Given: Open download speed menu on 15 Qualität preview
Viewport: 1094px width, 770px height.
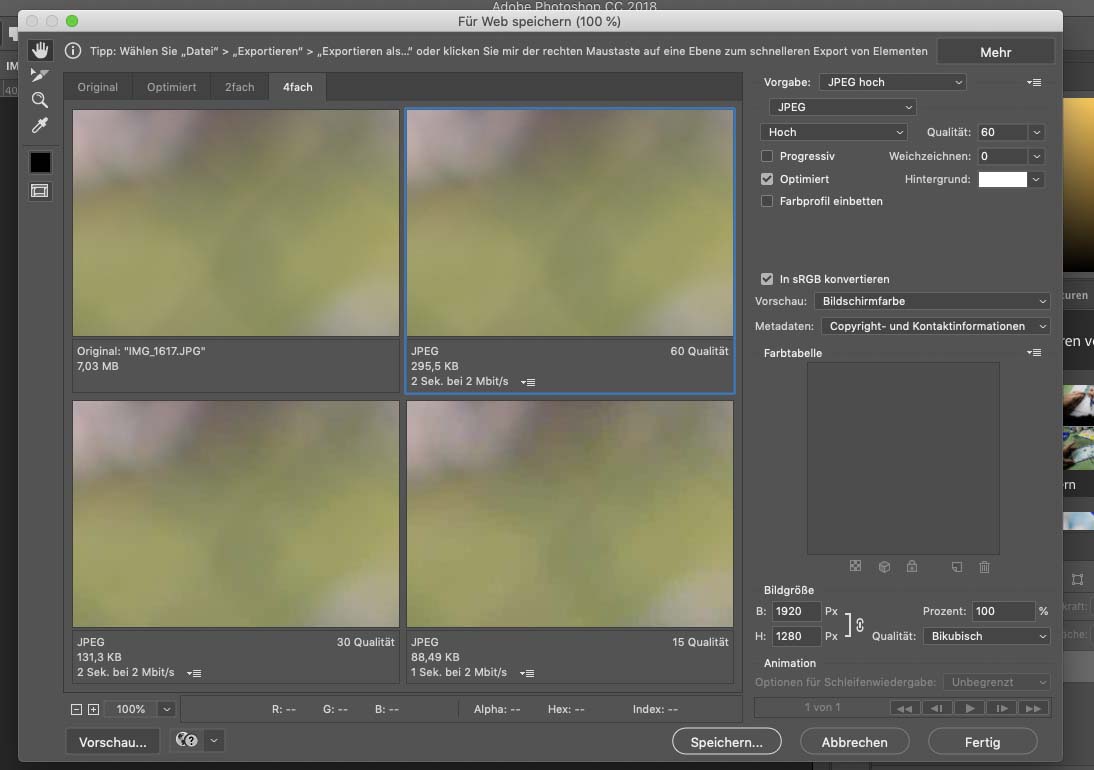Looking at the screenshot, I should [527, 673].
